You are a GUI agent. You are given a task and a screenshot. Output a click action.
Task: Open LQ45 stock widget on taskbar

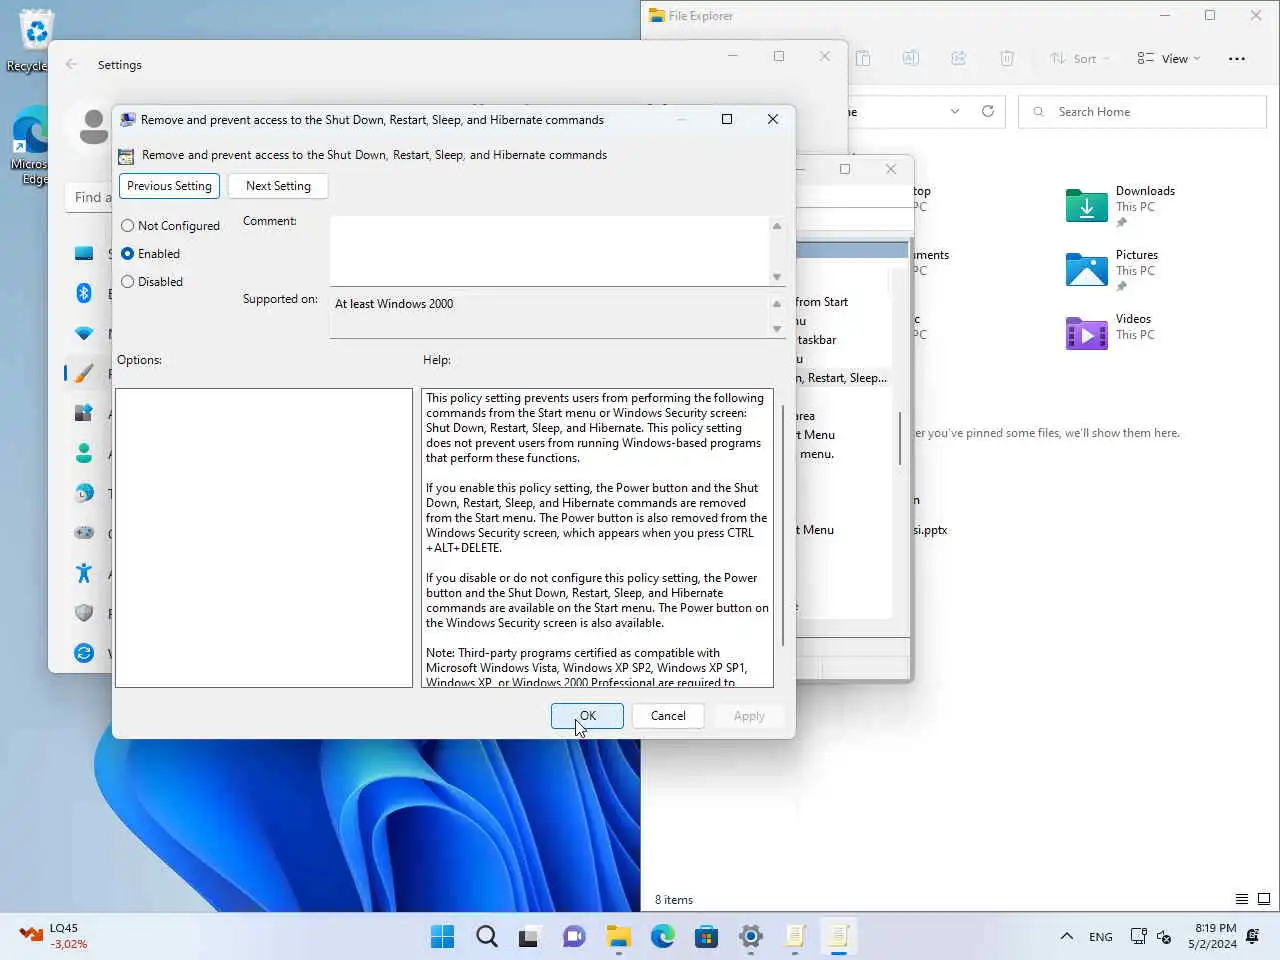(54, 936)
